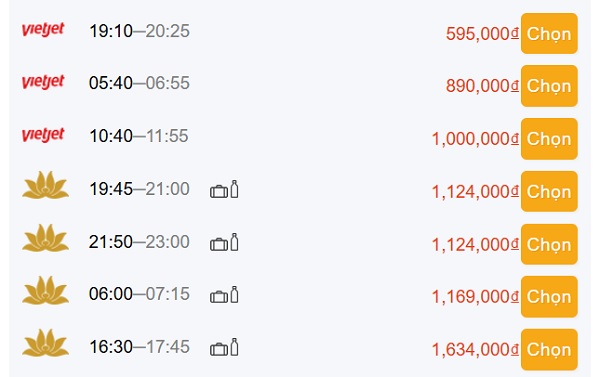This screenshot has width=600, height=377.
Task: Click the 06:00–07:15 flight time
Action: point(139,294)
